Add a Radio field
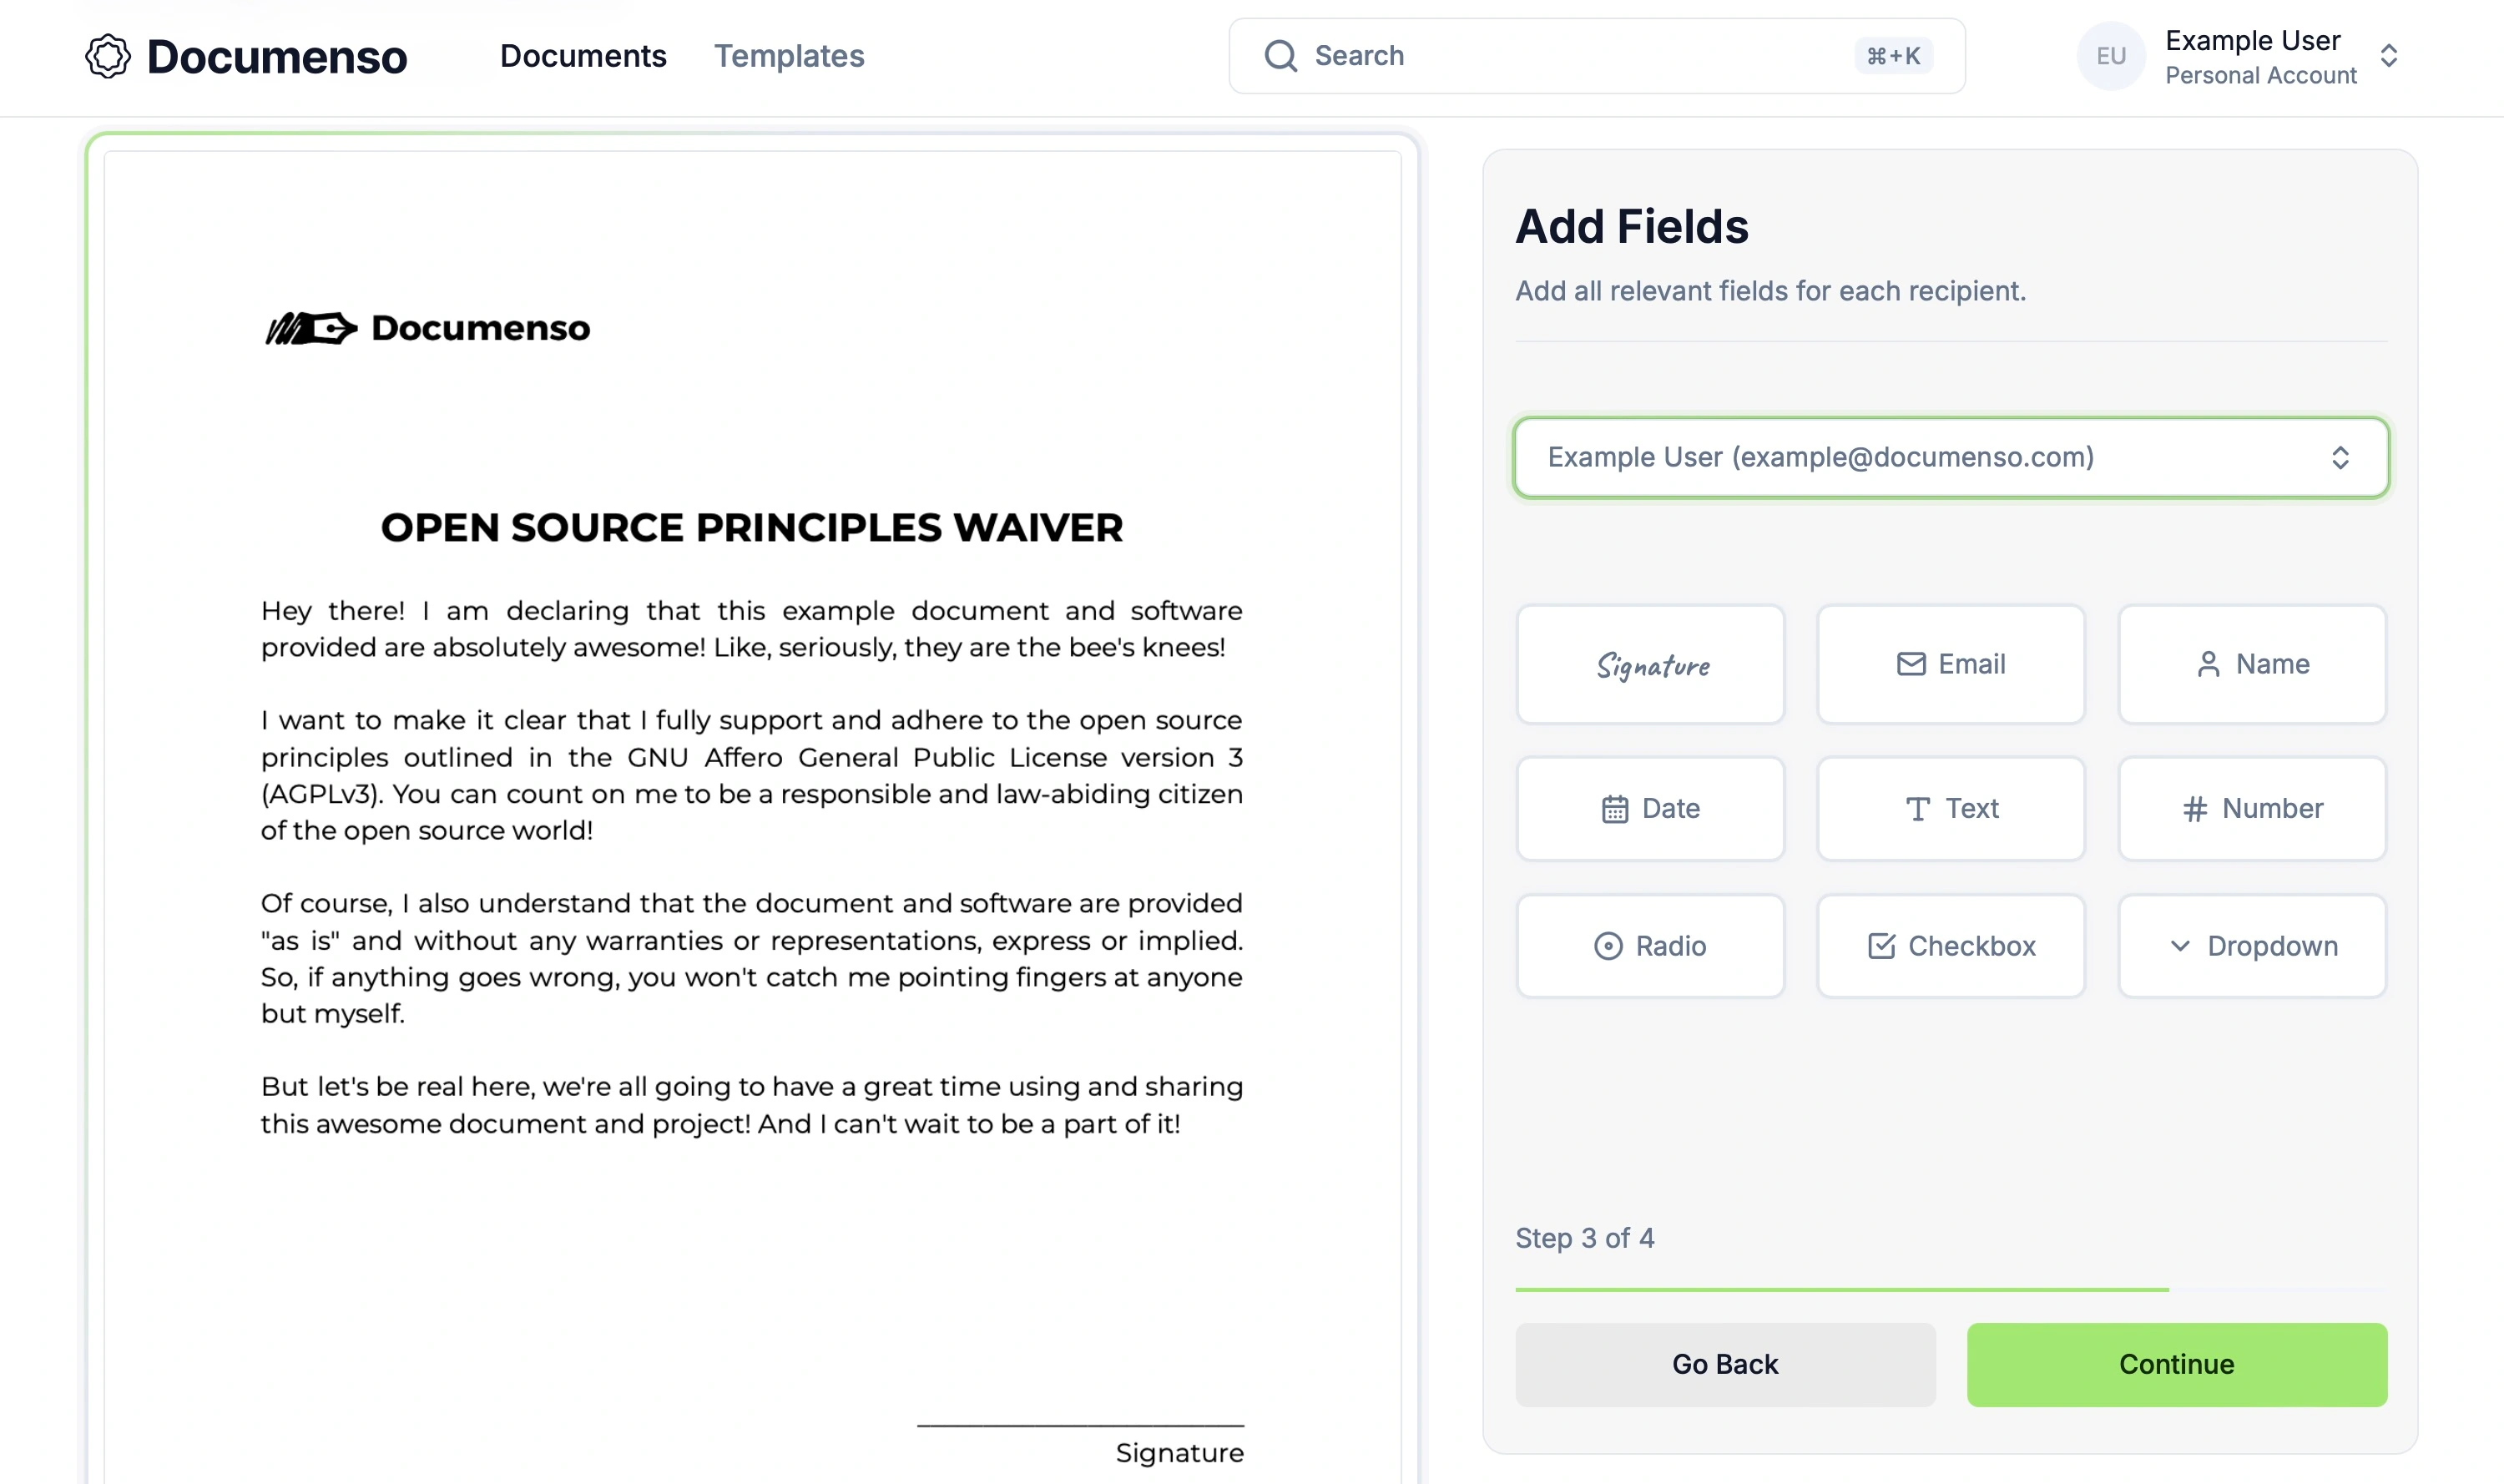Viewport: 2504px width, 1484px height. pos(1650,946)
